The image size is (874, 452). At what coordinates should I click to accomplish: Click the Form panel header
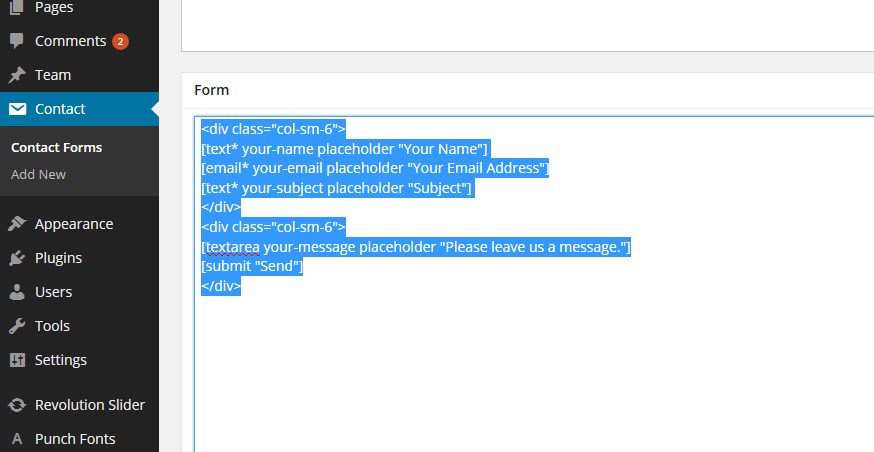pyautogui.click(x=211, y=90)
